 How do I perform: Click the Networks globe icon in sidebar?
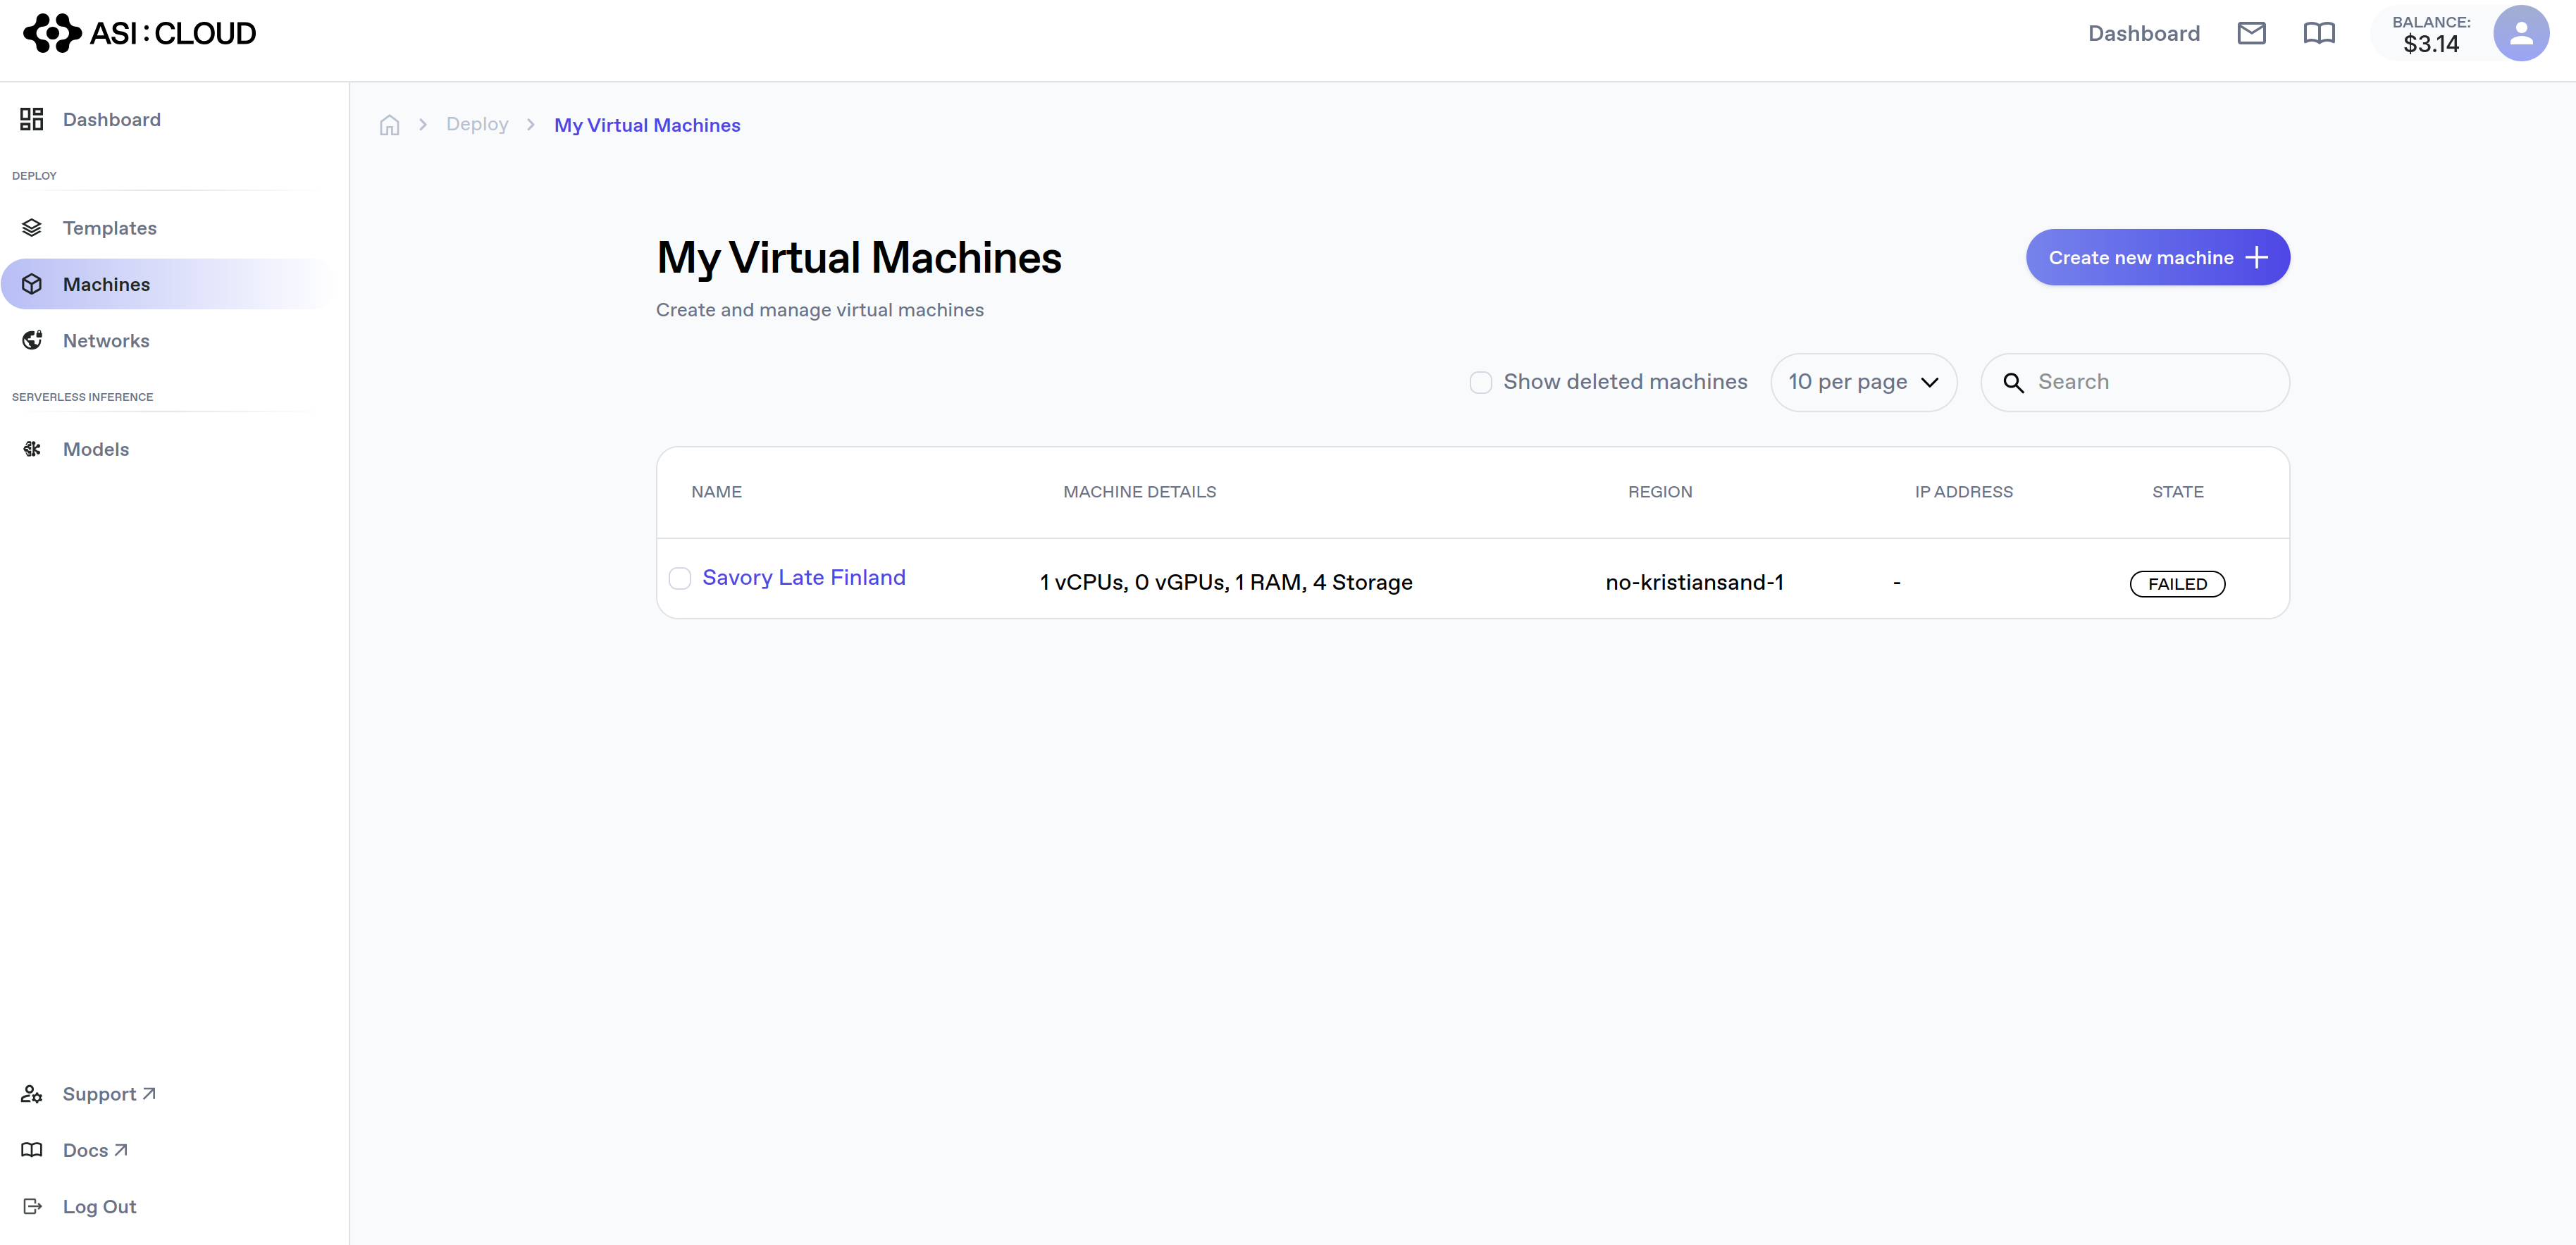click(32, 340)
